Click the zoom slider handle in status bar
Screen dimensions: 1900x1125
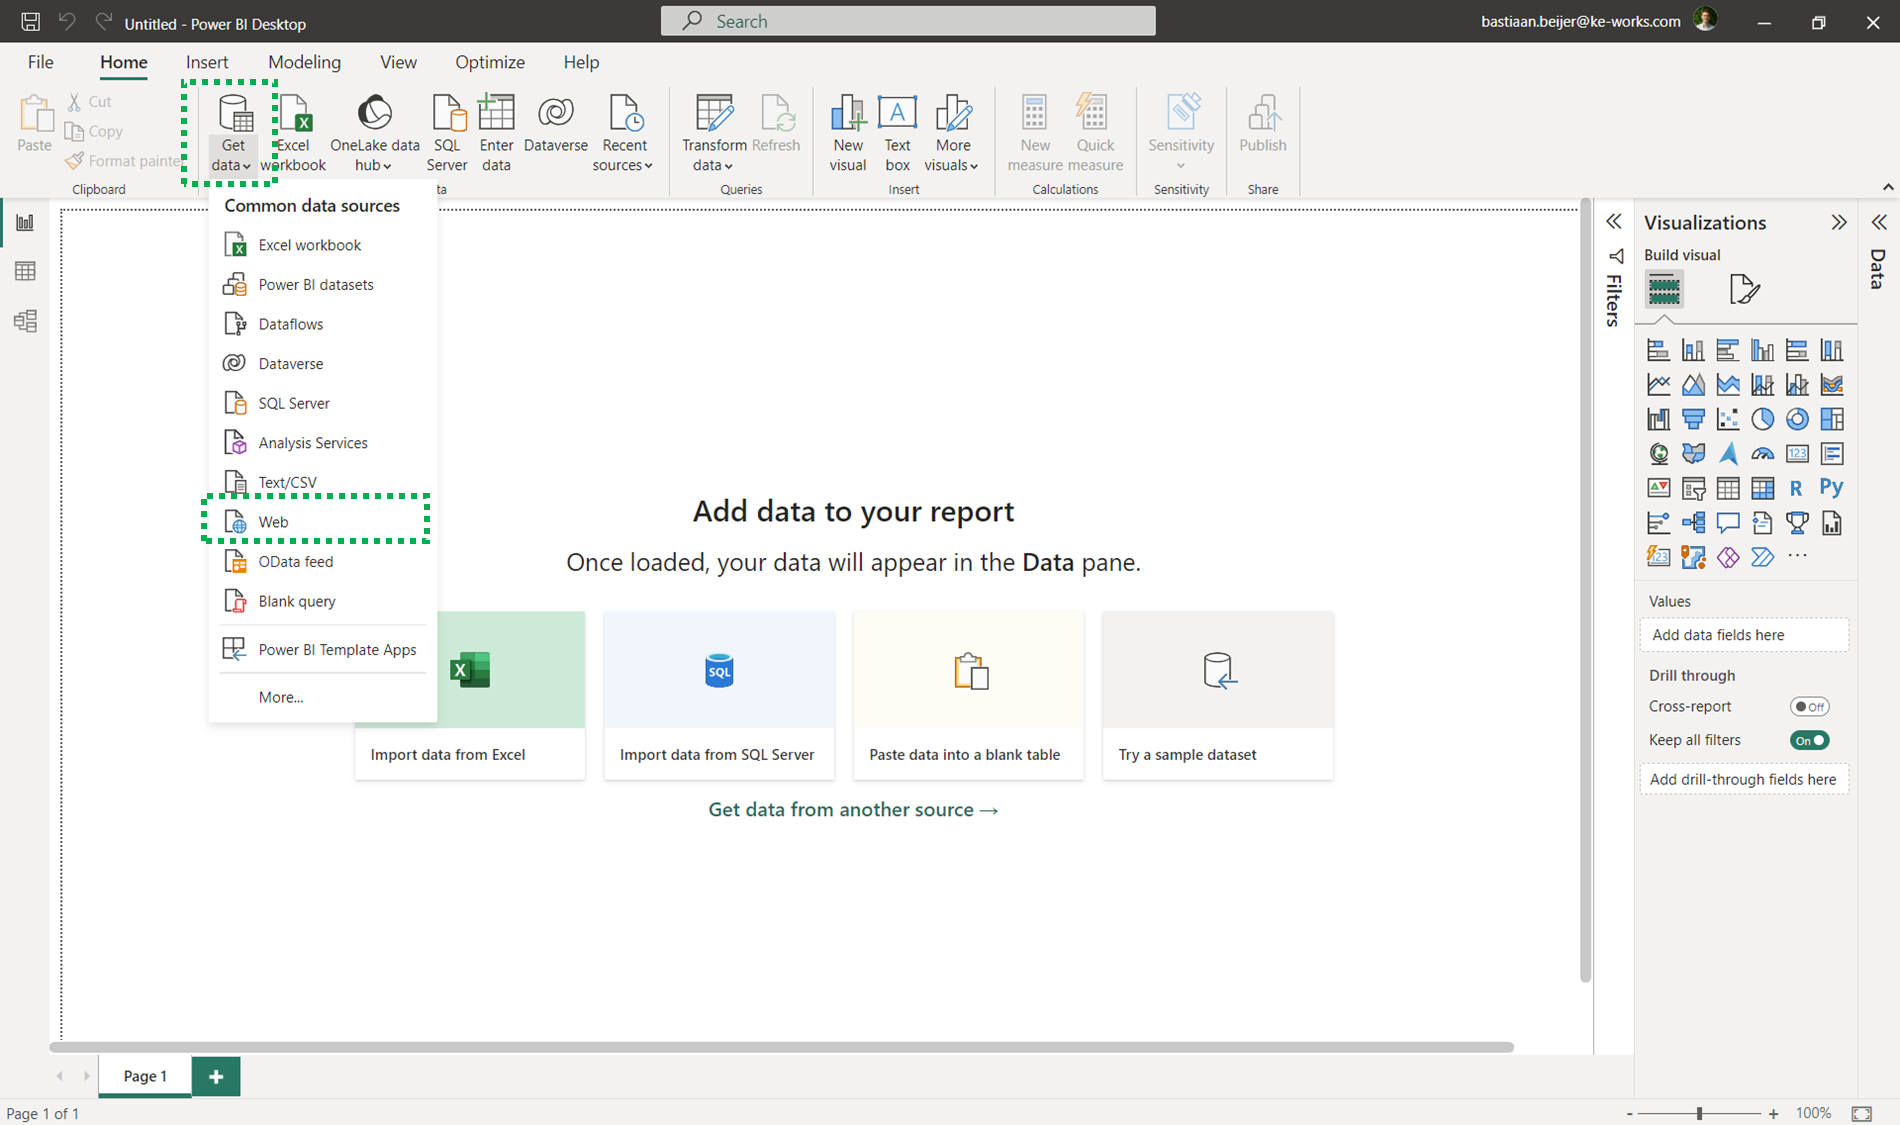tap(1699, 1113)
